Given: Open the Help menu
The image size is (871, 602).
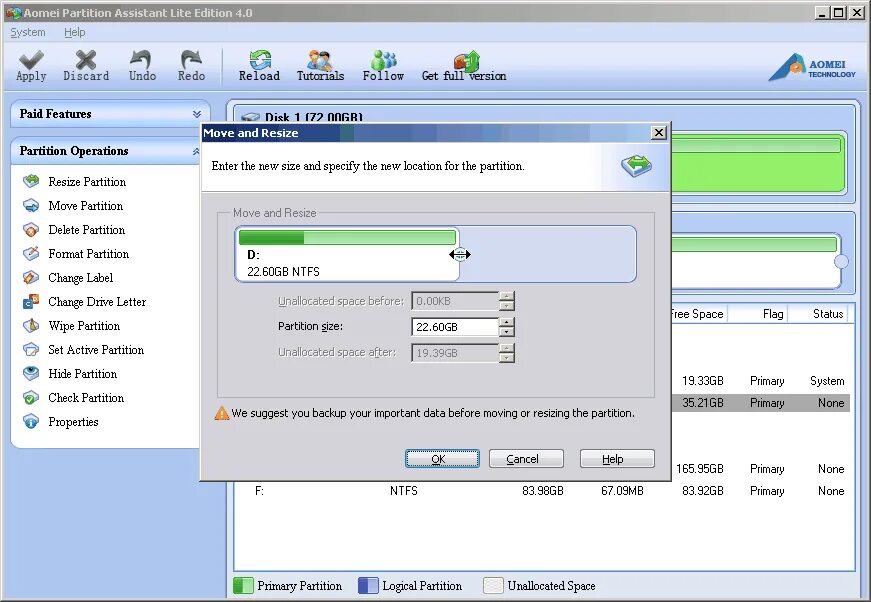Looking at the screenshot, I should coord(74,32).
